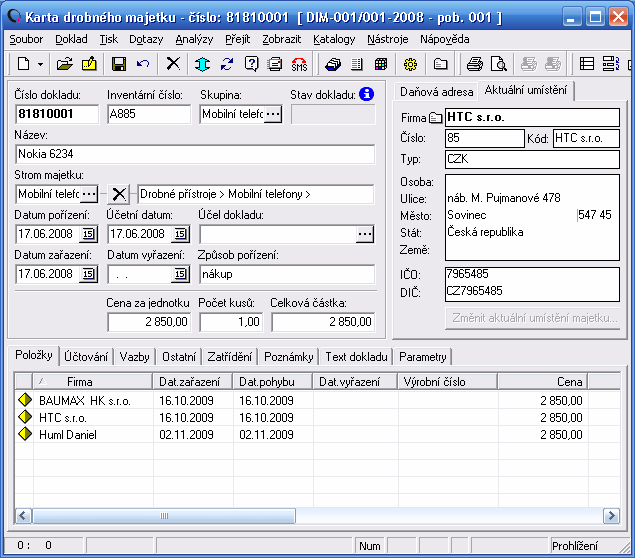Select the Aktuální umístění tab
The height and width of the screenshot is (558, 635).
click(x=526, y=90)
